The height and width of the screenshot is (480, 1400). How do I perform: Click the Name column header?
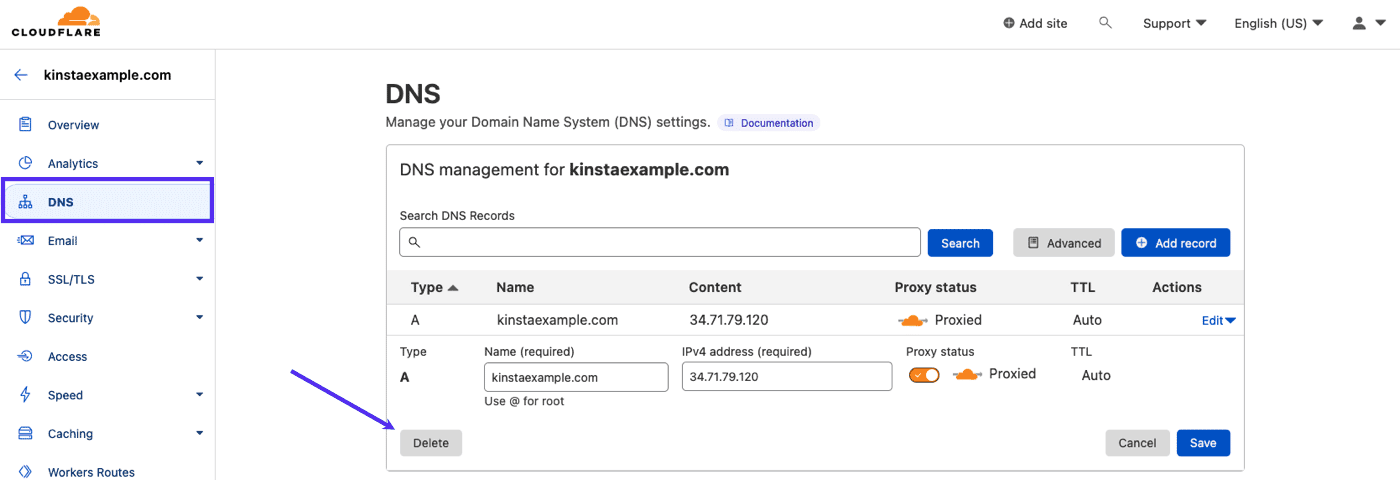515,287
